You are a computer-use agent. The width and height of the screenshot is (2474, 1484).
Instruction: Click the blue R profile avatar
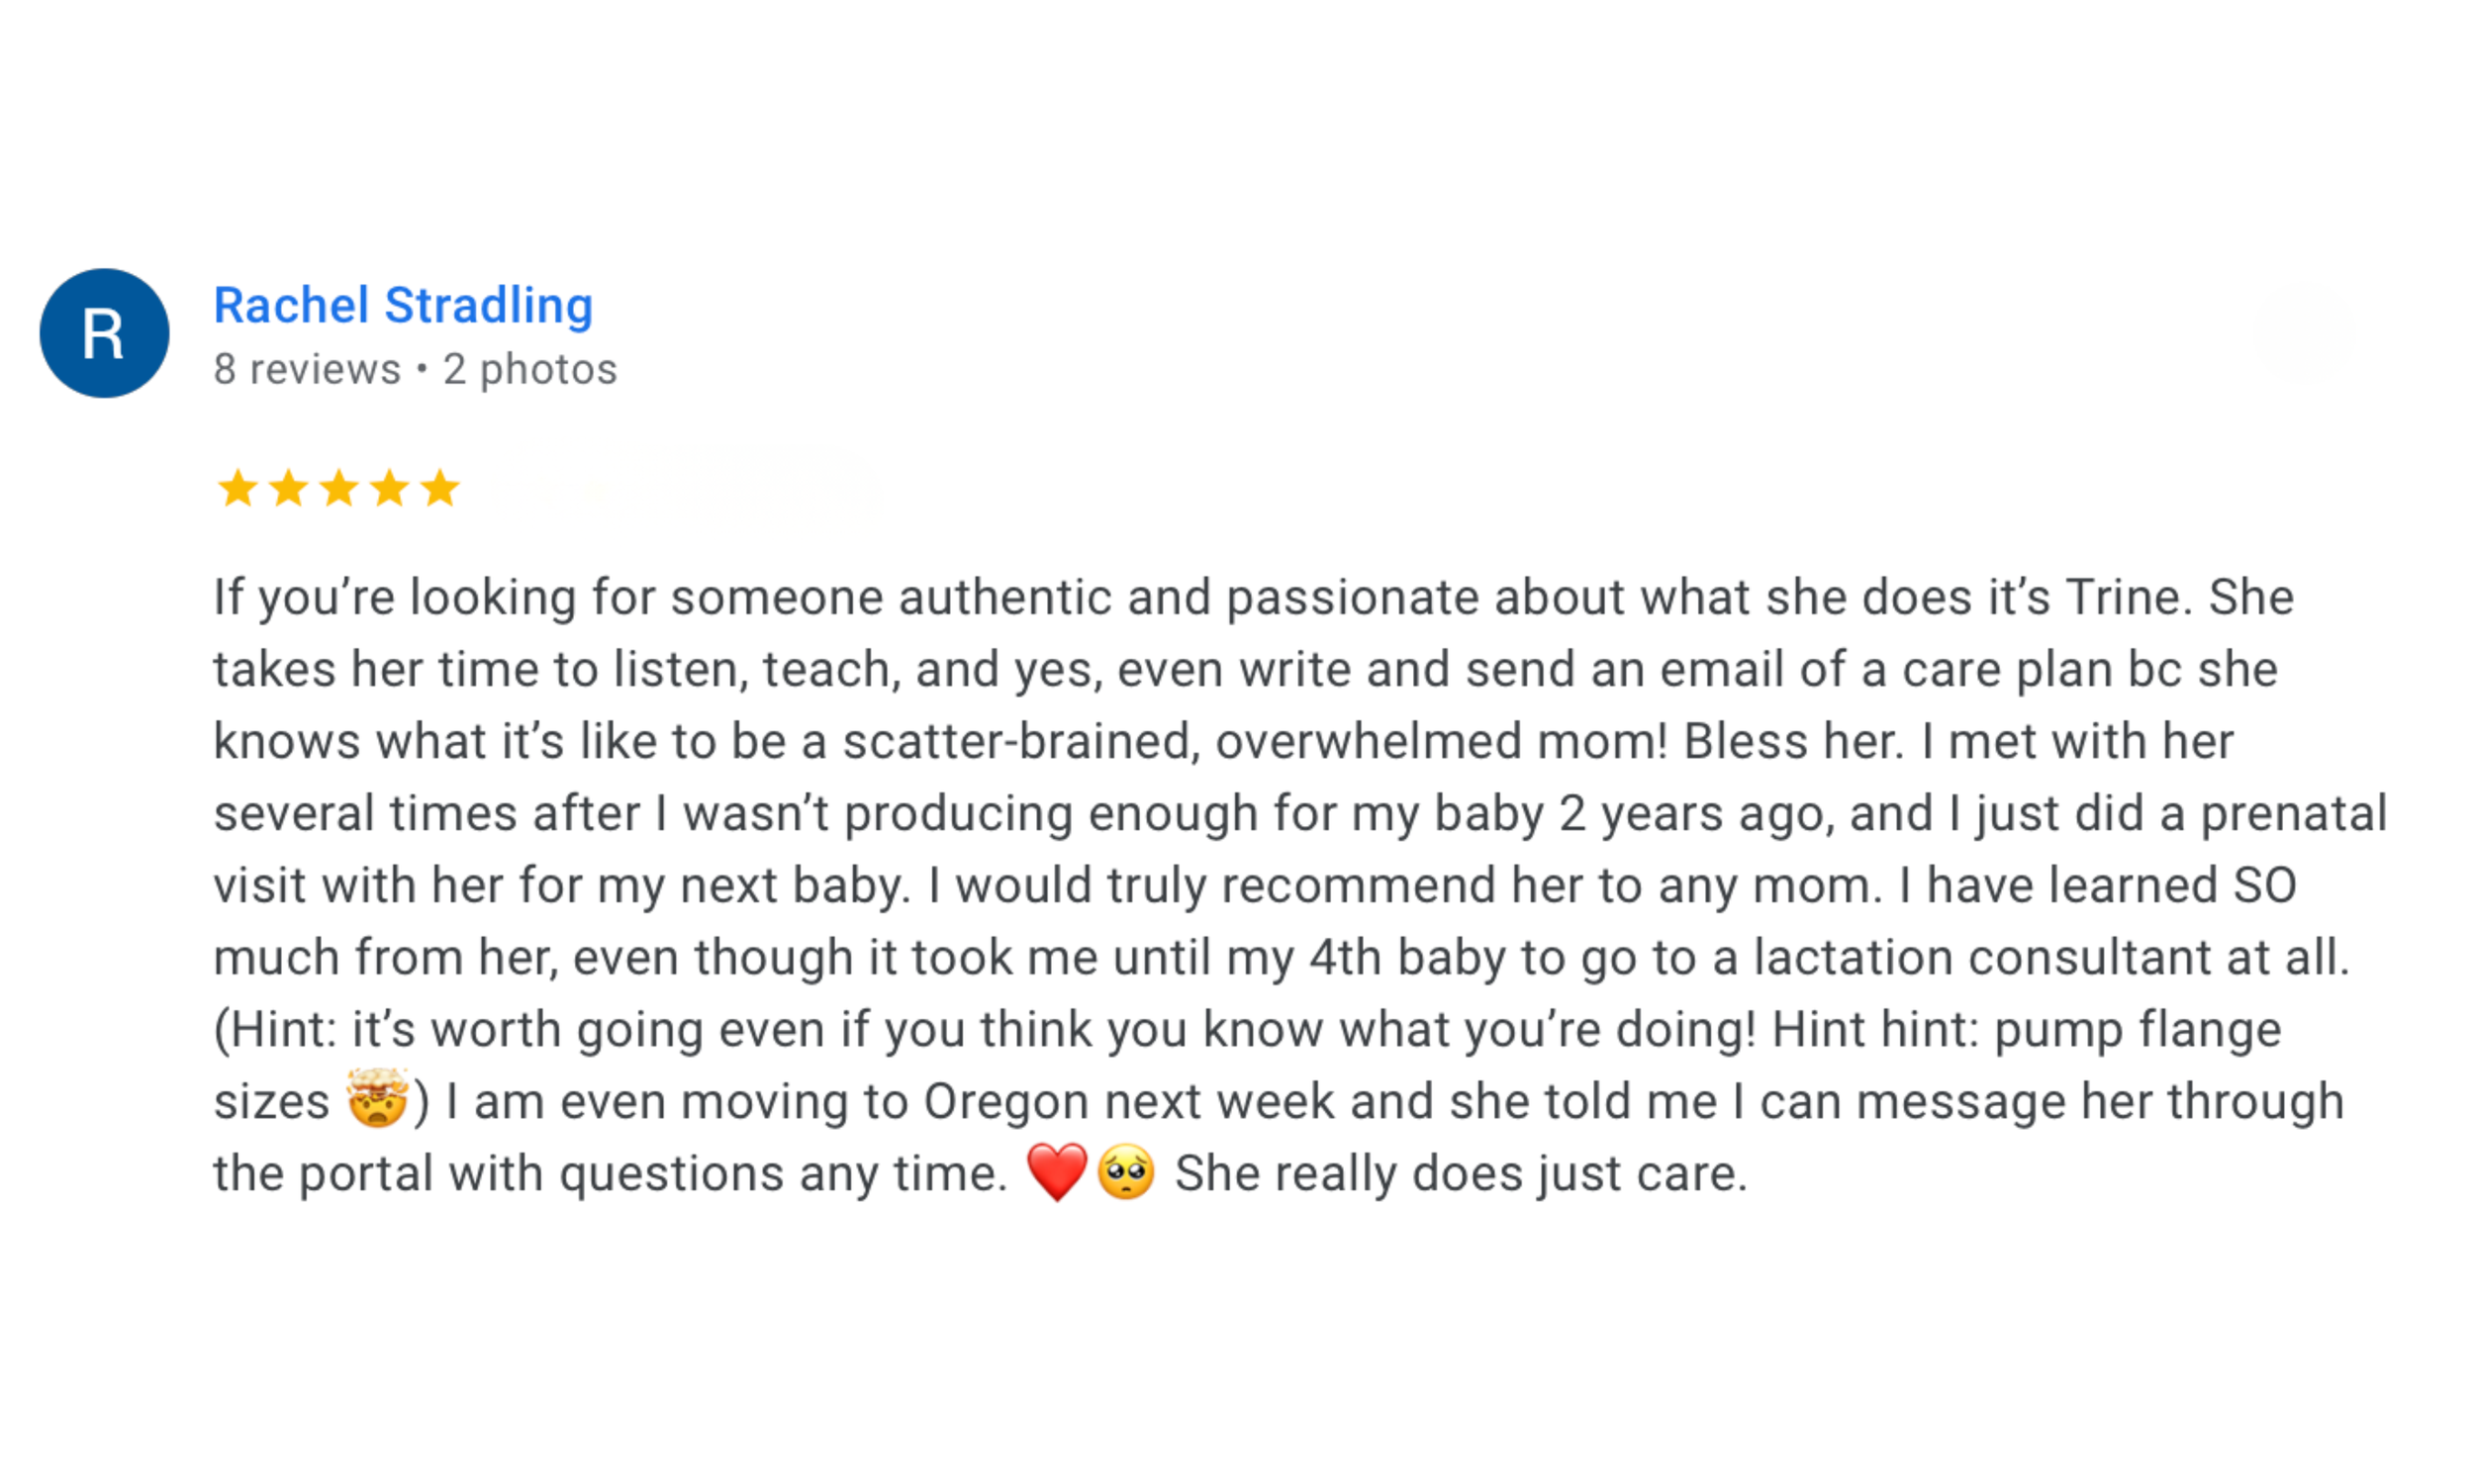104,333
